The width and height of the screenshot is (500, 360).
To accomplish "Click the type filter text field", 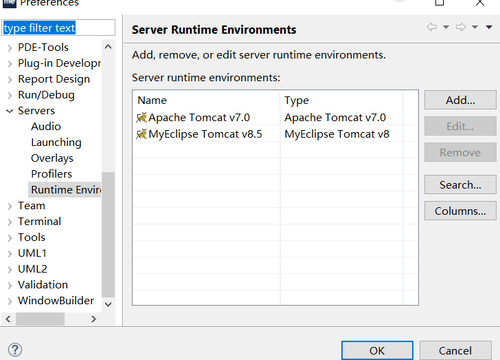I will tap(58, 28).
